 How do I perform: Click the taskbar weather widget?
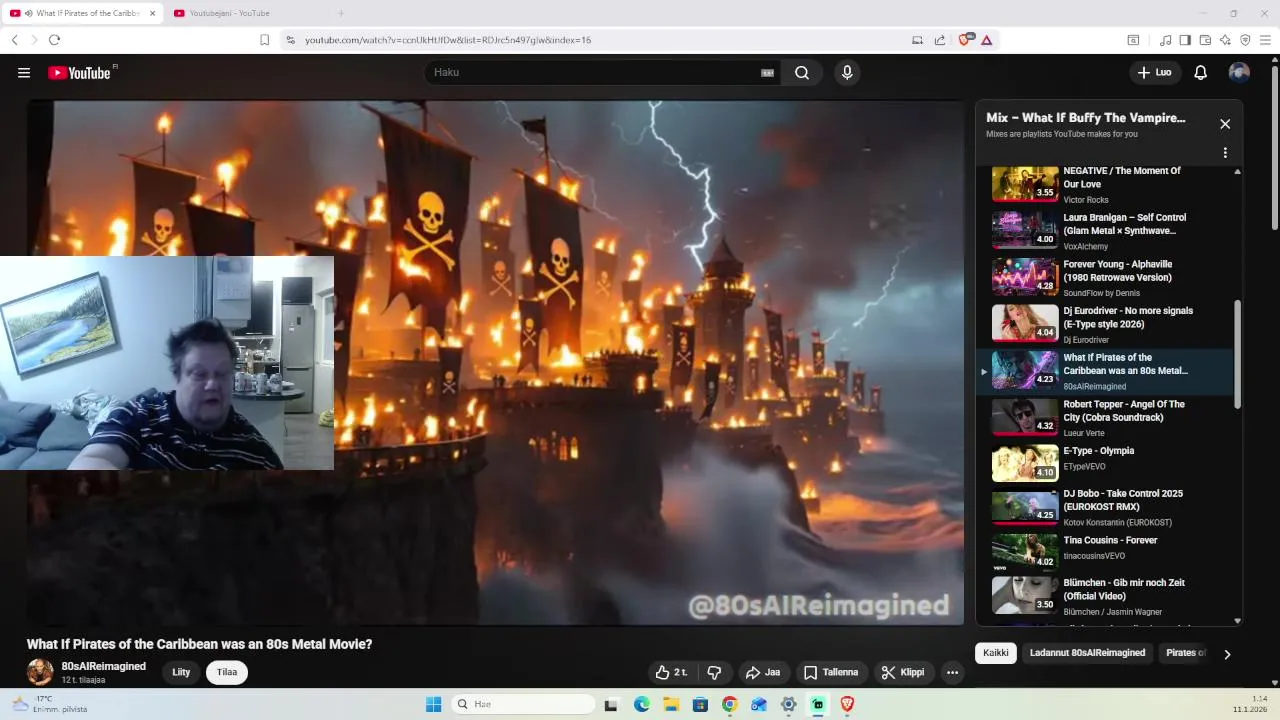point(50,704)
